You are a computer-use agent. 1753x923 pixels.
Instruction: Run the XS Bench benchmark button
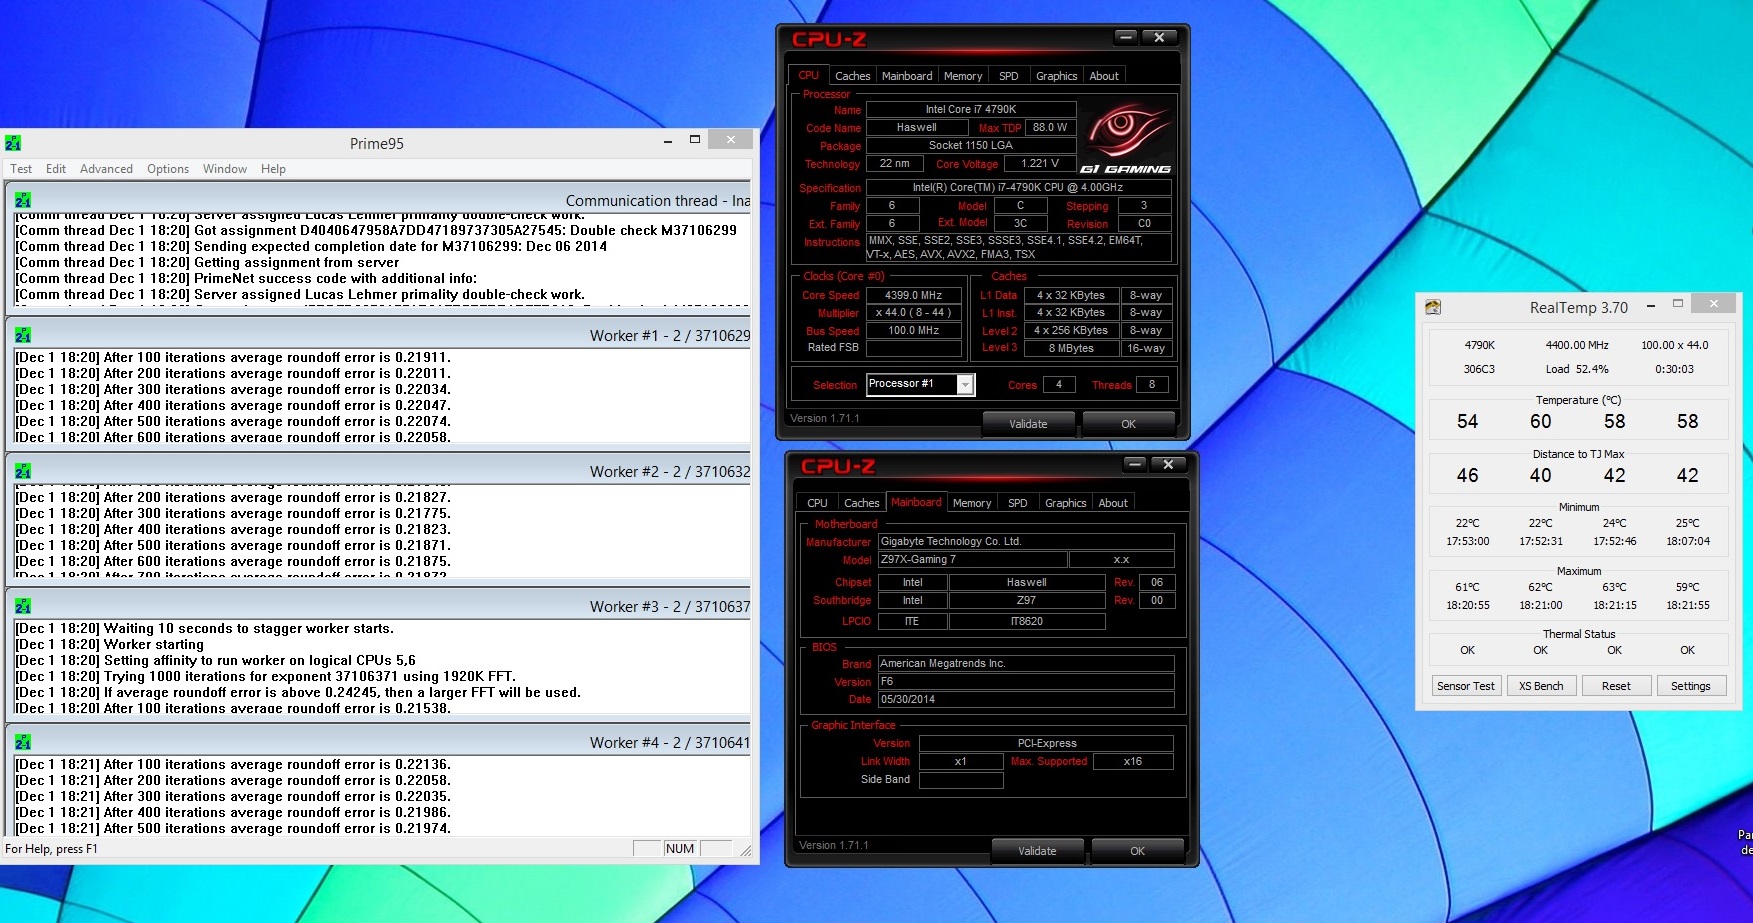click(x=1541, y=686)
